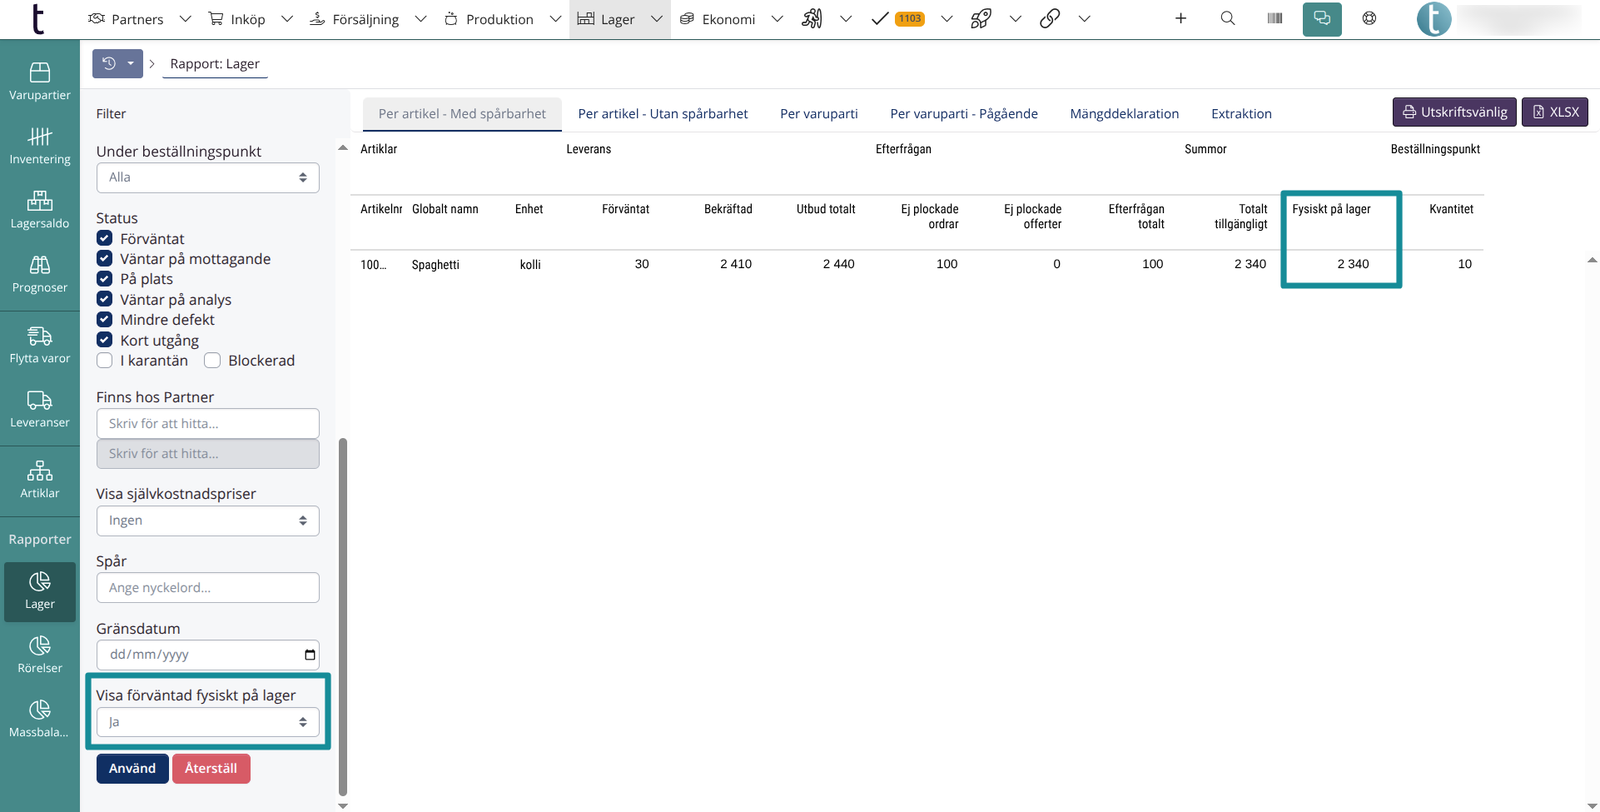Open Visa förväntad fysiskt på lager dropdown
The image size is (1600, 812).
[208, 722]
